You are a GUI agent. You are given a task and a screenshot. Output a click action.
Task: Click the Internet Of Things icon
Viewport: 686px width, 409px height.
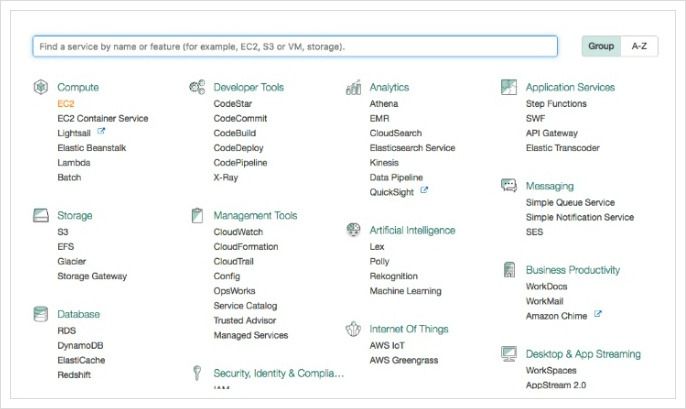tap(354, 329)
